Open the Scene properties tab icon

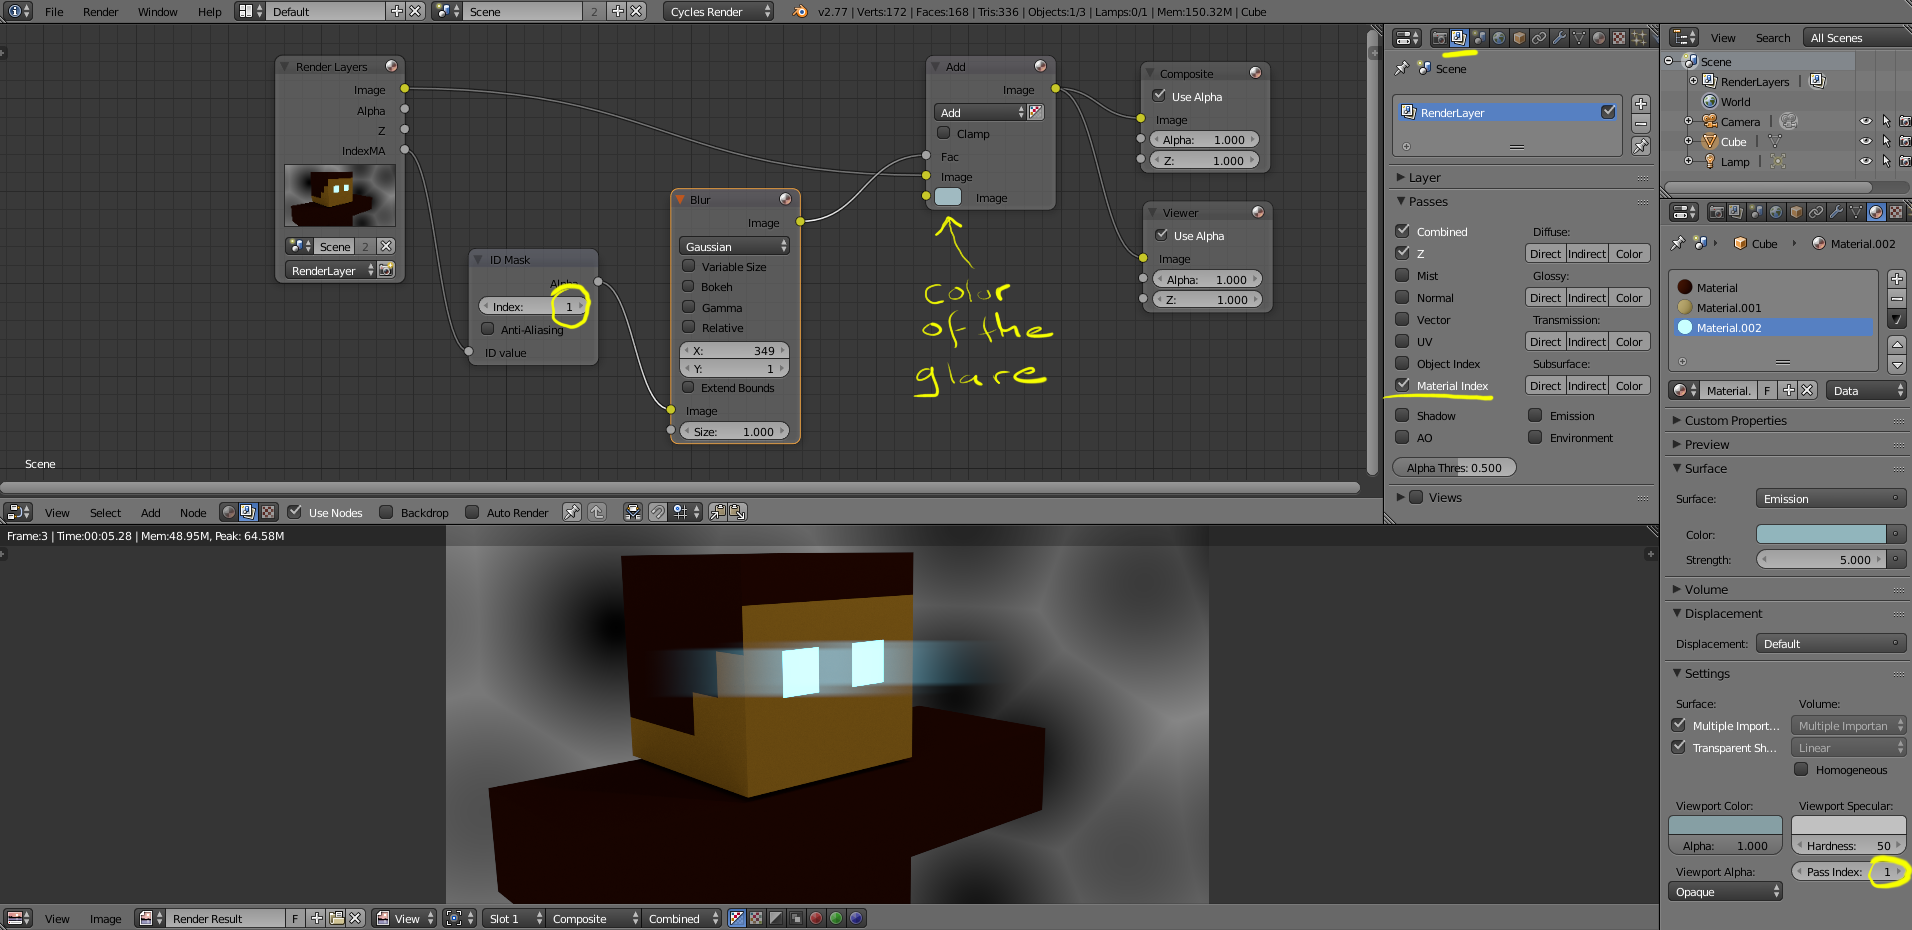click(x=1479, y=38)
